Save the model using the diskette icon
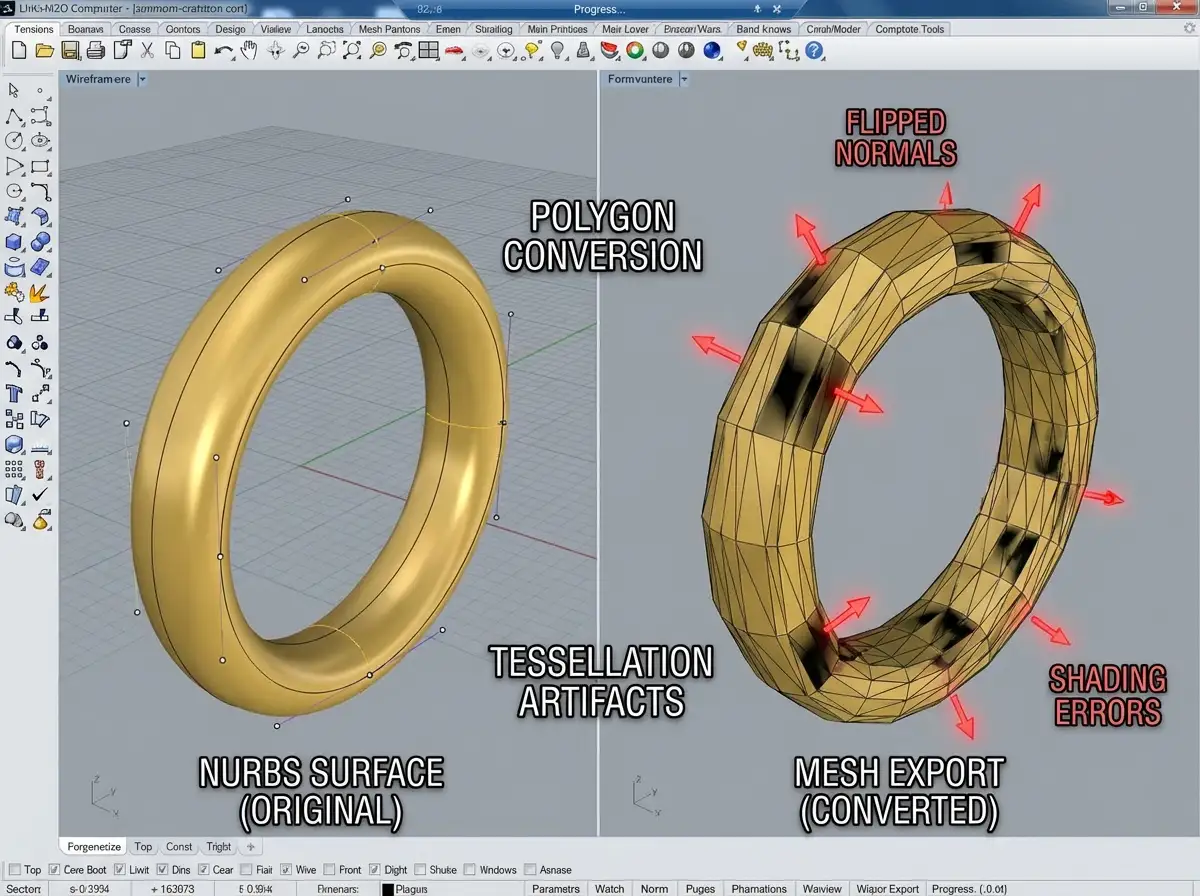The image size is (1200, 896). 68,51
